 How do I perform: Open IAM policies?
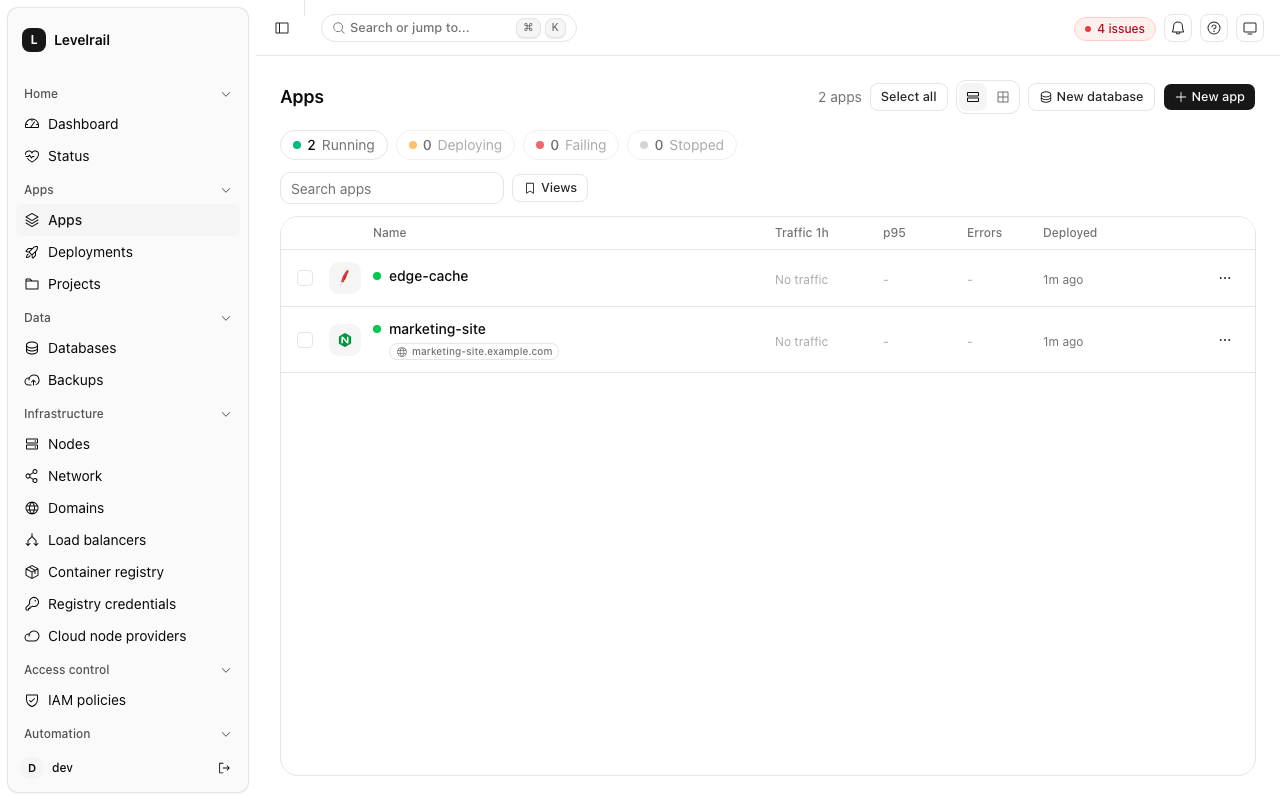[128, 700]
